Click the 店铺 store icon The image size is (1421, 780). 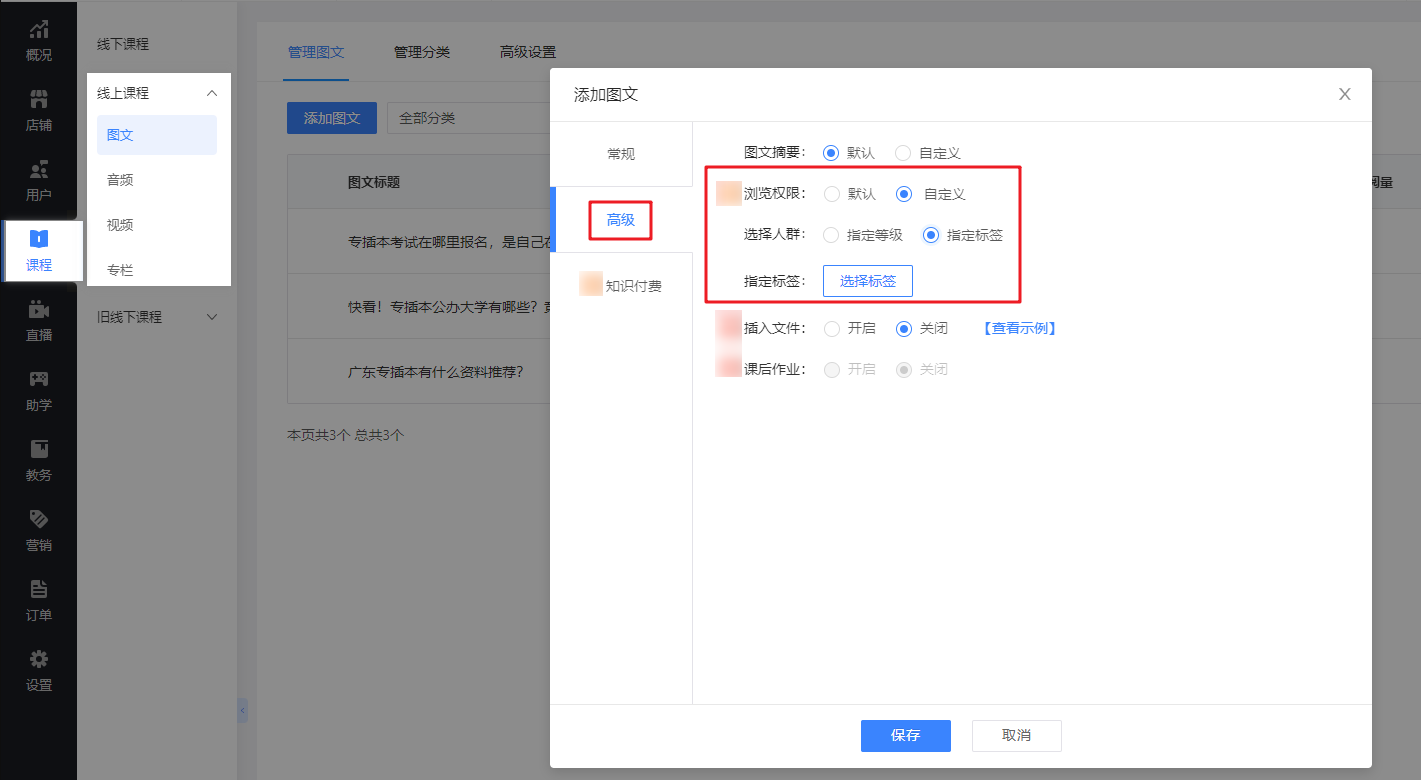click(38, 100)
